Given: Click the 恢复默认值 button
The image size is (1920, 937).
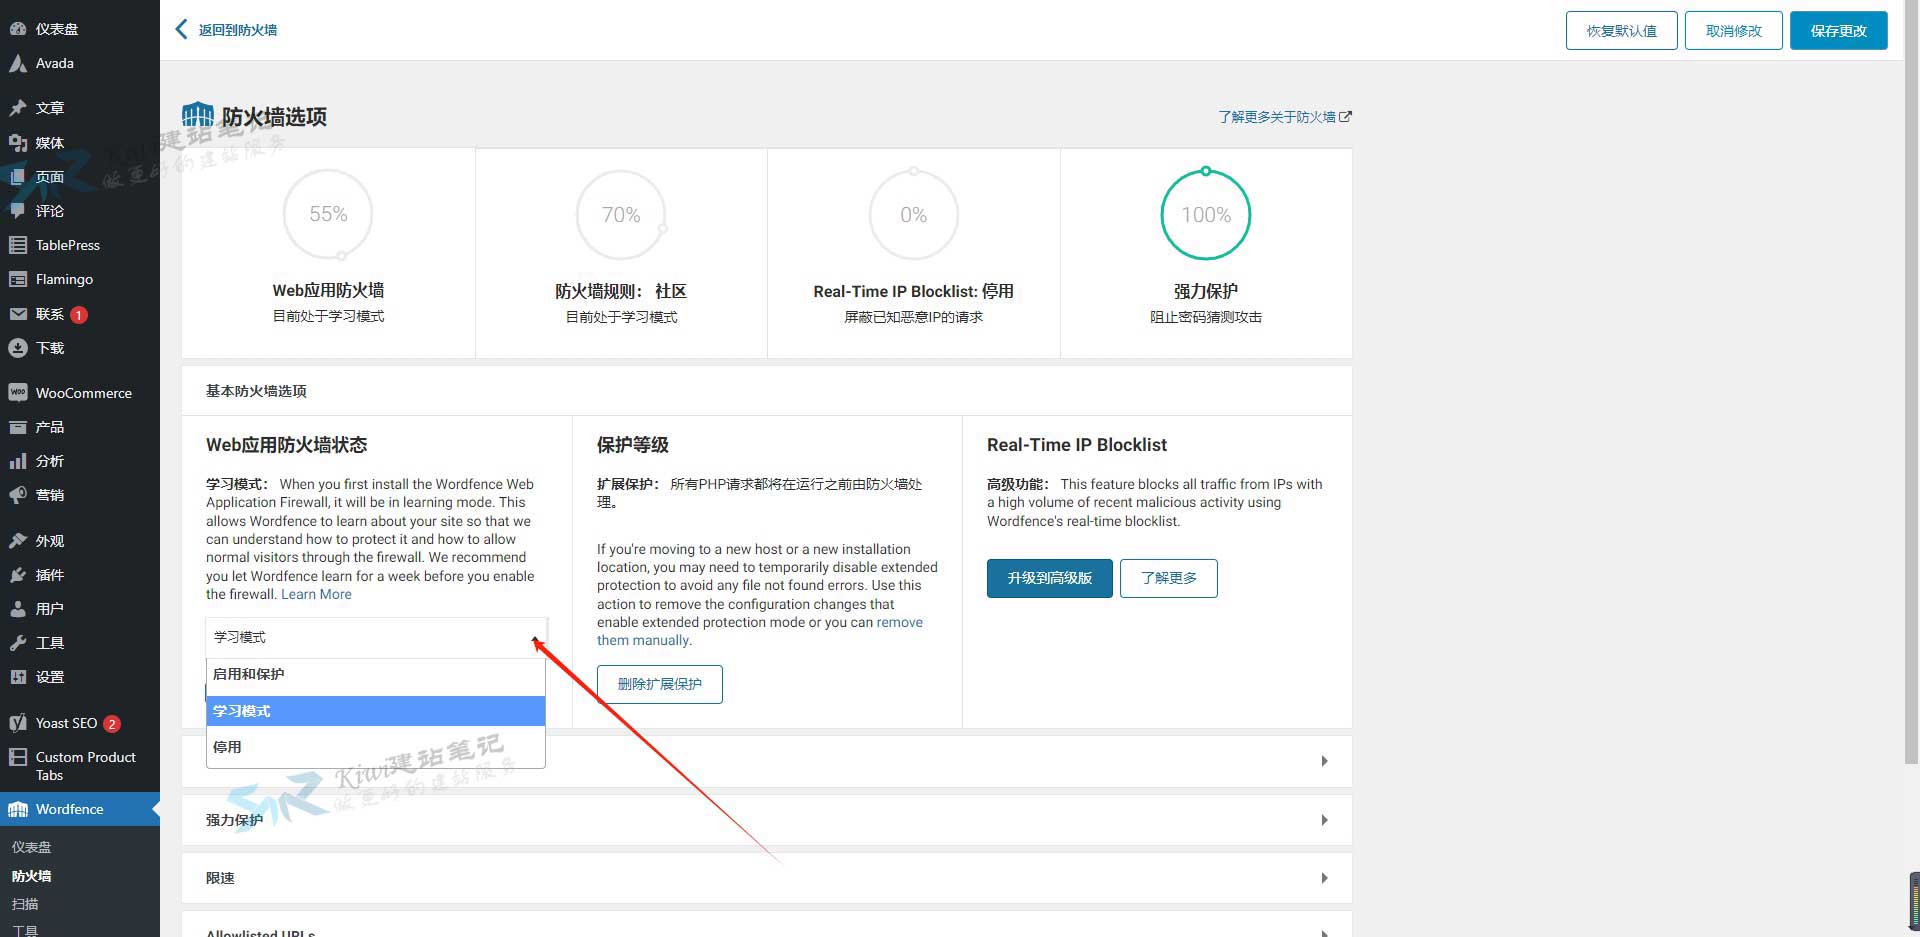Looking at the screenshot, I should 1621,31.
